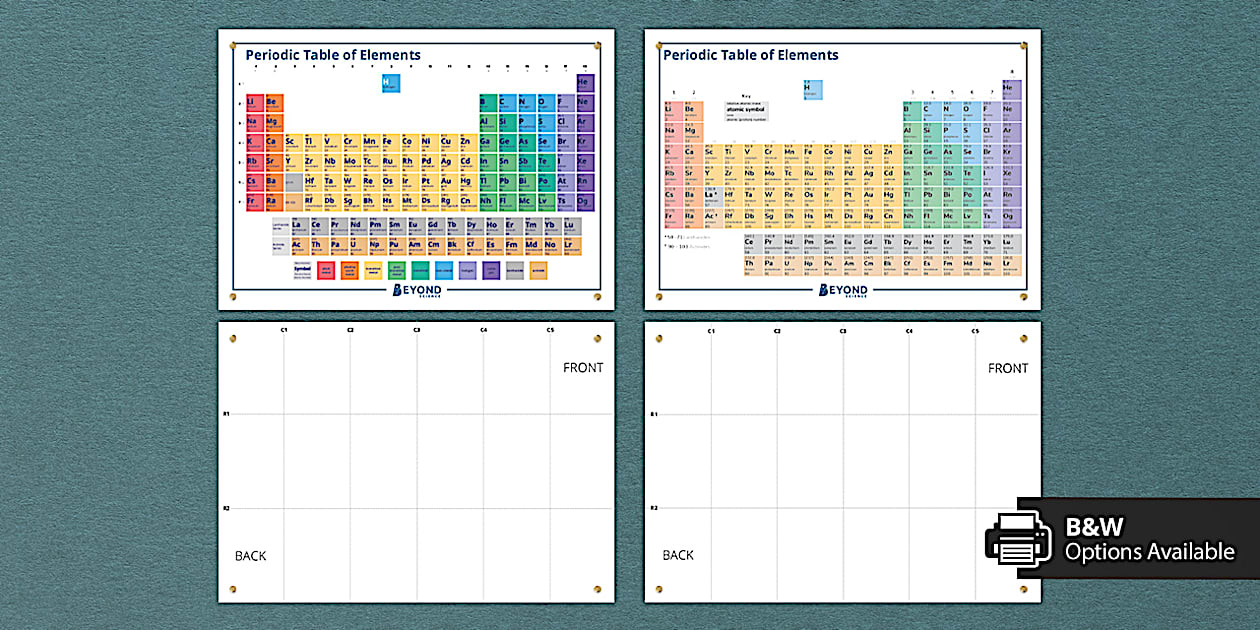Screen dimensions: 1260x630
Task: Click the BEYOND Science logo on the left poster
Action: (x=419, y=289)
